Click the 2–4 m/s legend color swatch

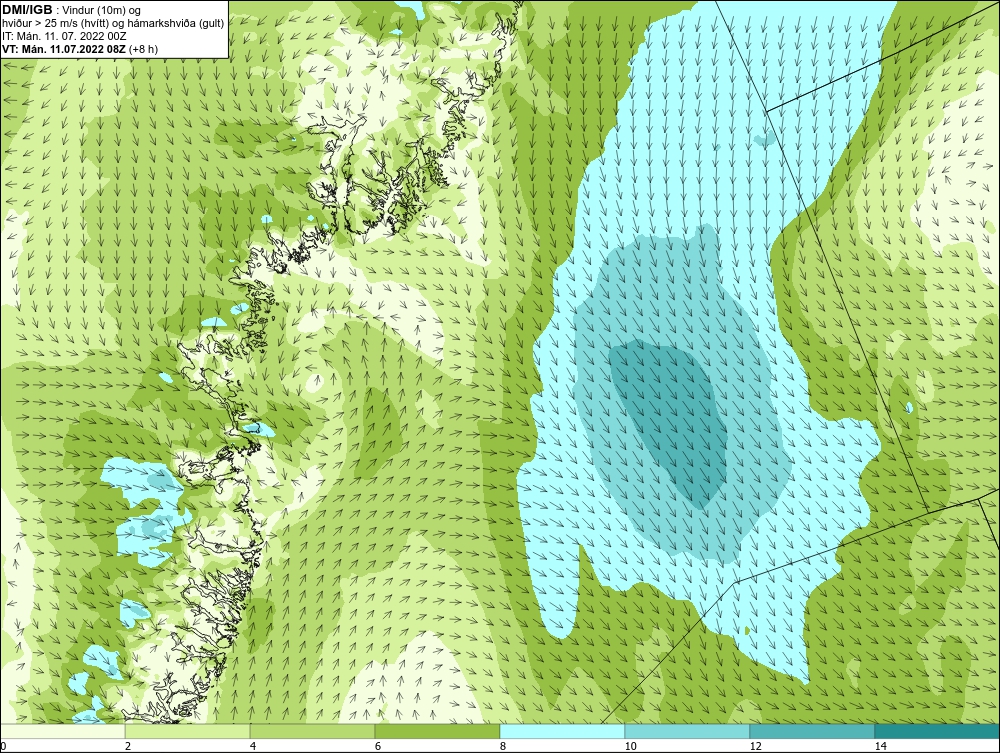[x=188, y=731]
